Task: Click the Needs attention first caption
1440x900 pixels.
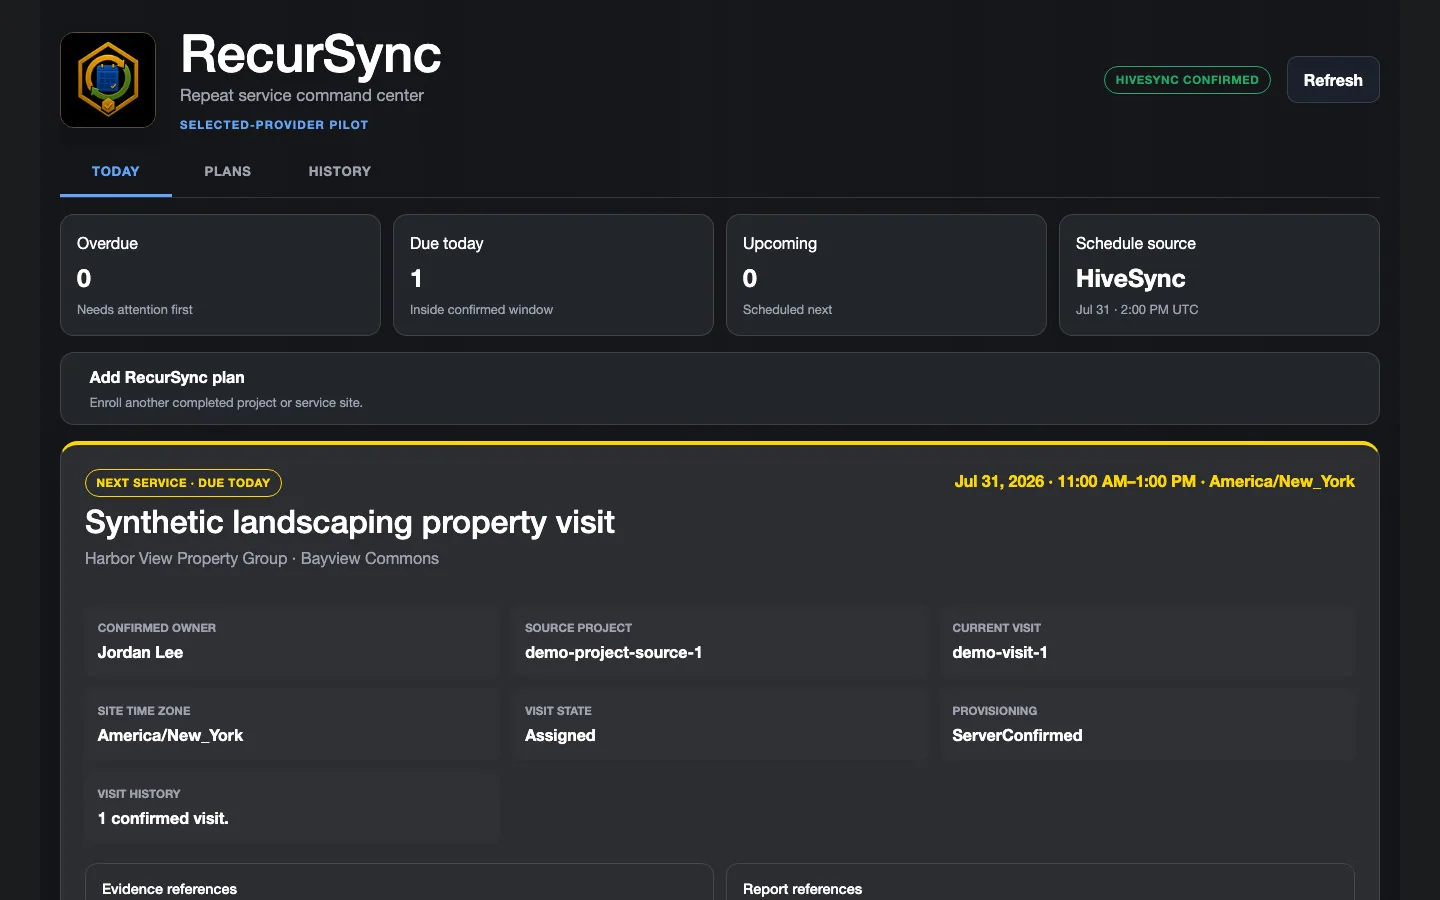Action: (x=135, y=310)
